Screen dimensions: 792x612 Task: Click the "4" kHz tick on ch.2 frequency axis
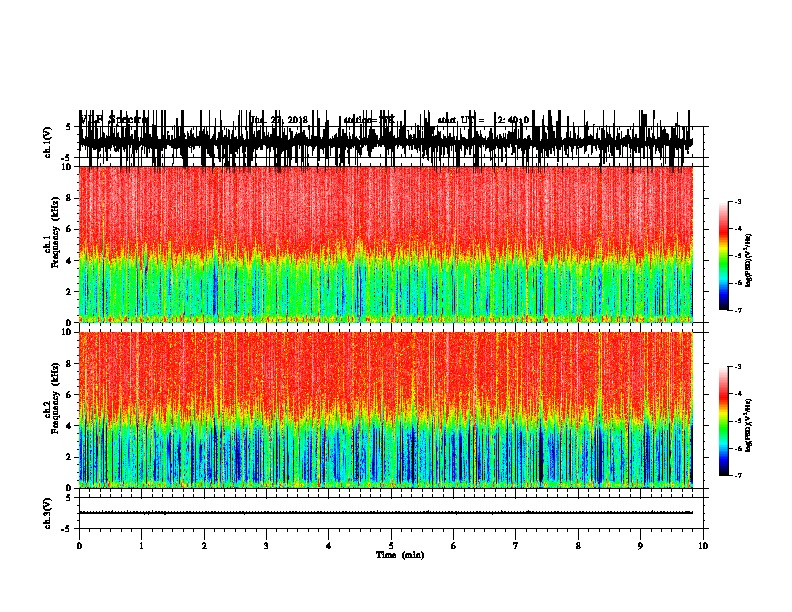(x=69, y=426)
